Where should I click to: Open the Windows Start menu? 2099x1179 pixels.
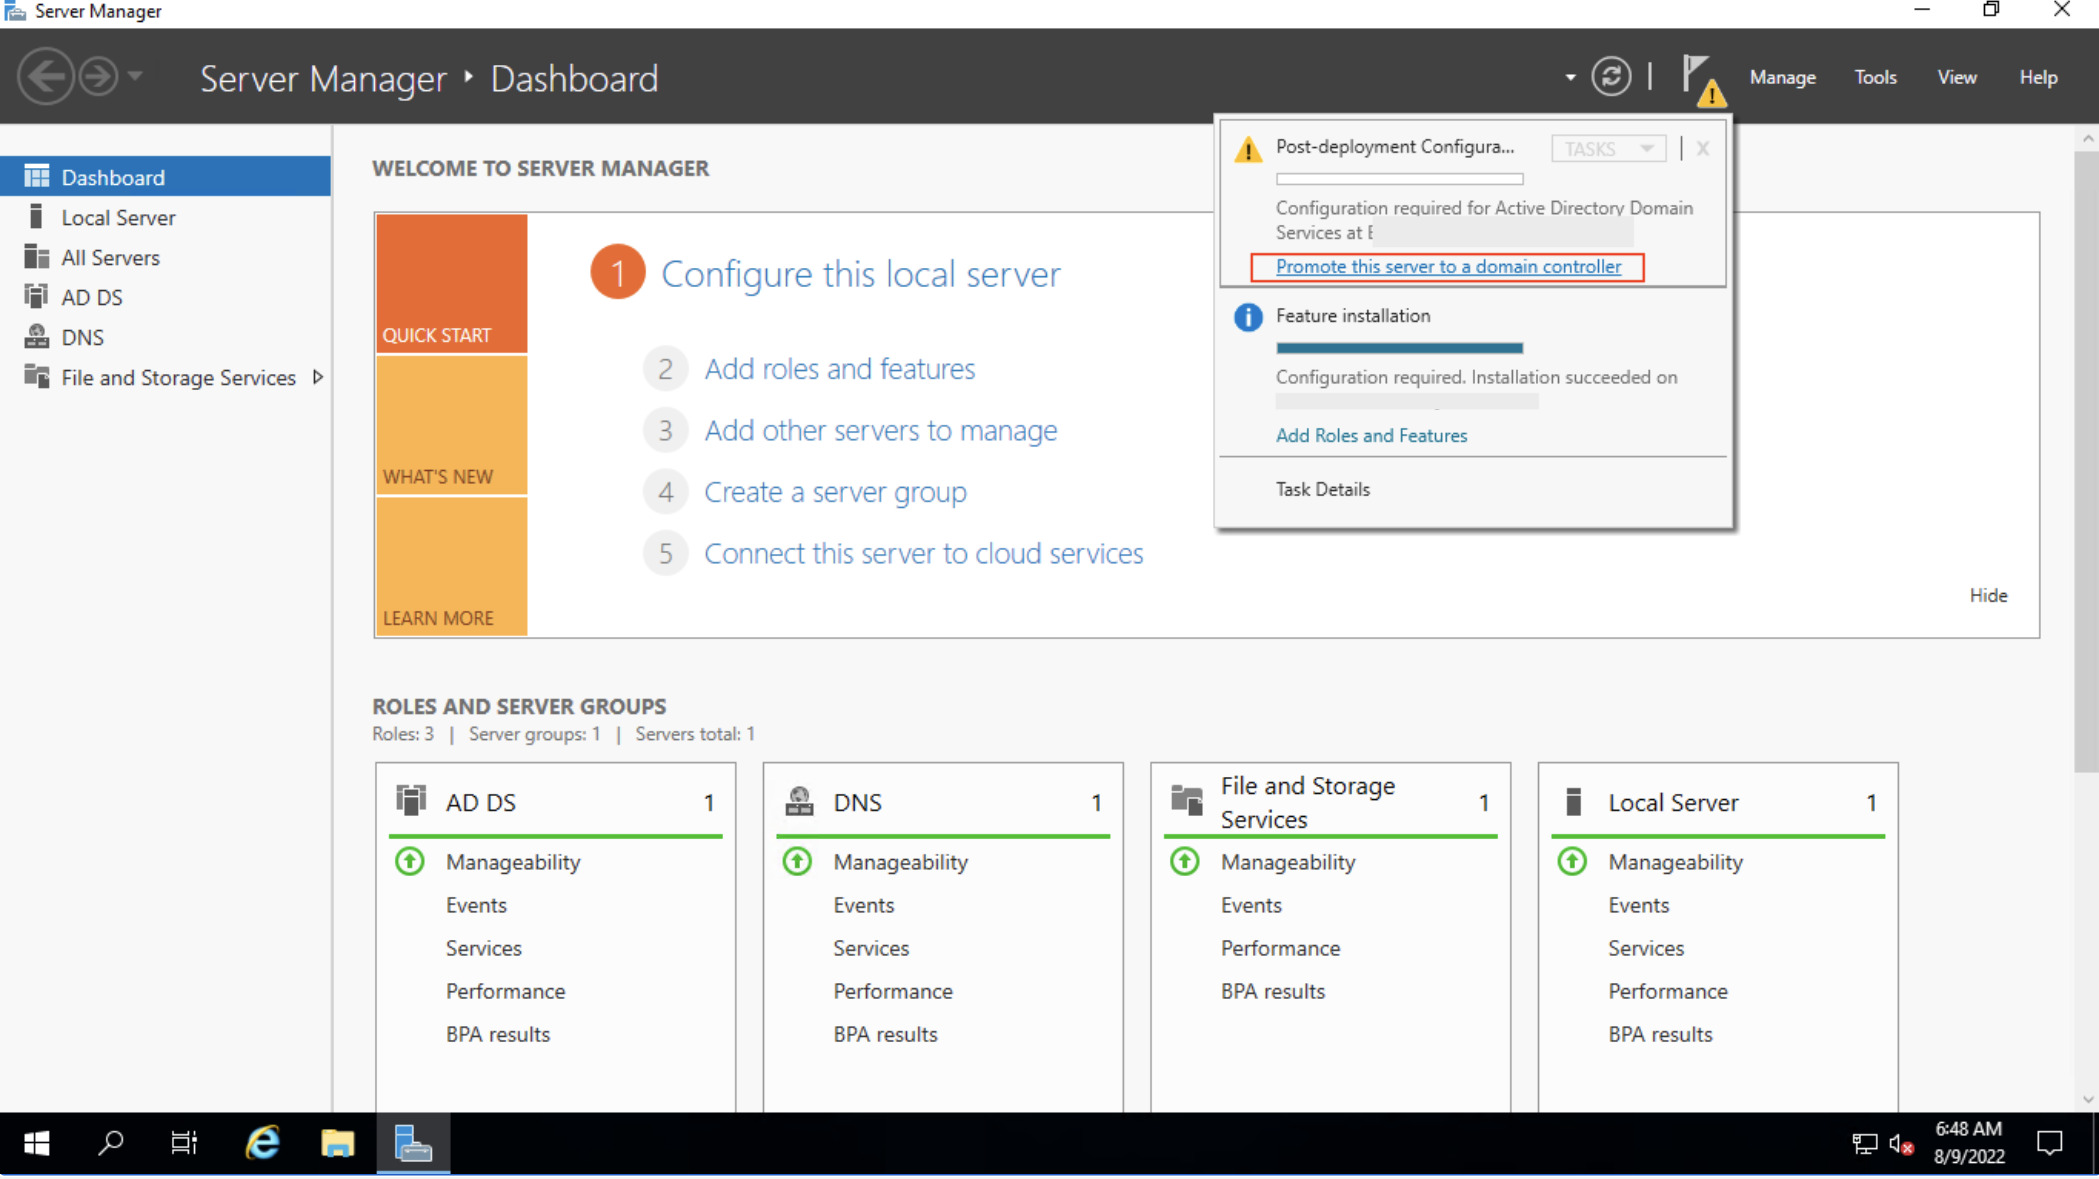(x=37, y=1143)
